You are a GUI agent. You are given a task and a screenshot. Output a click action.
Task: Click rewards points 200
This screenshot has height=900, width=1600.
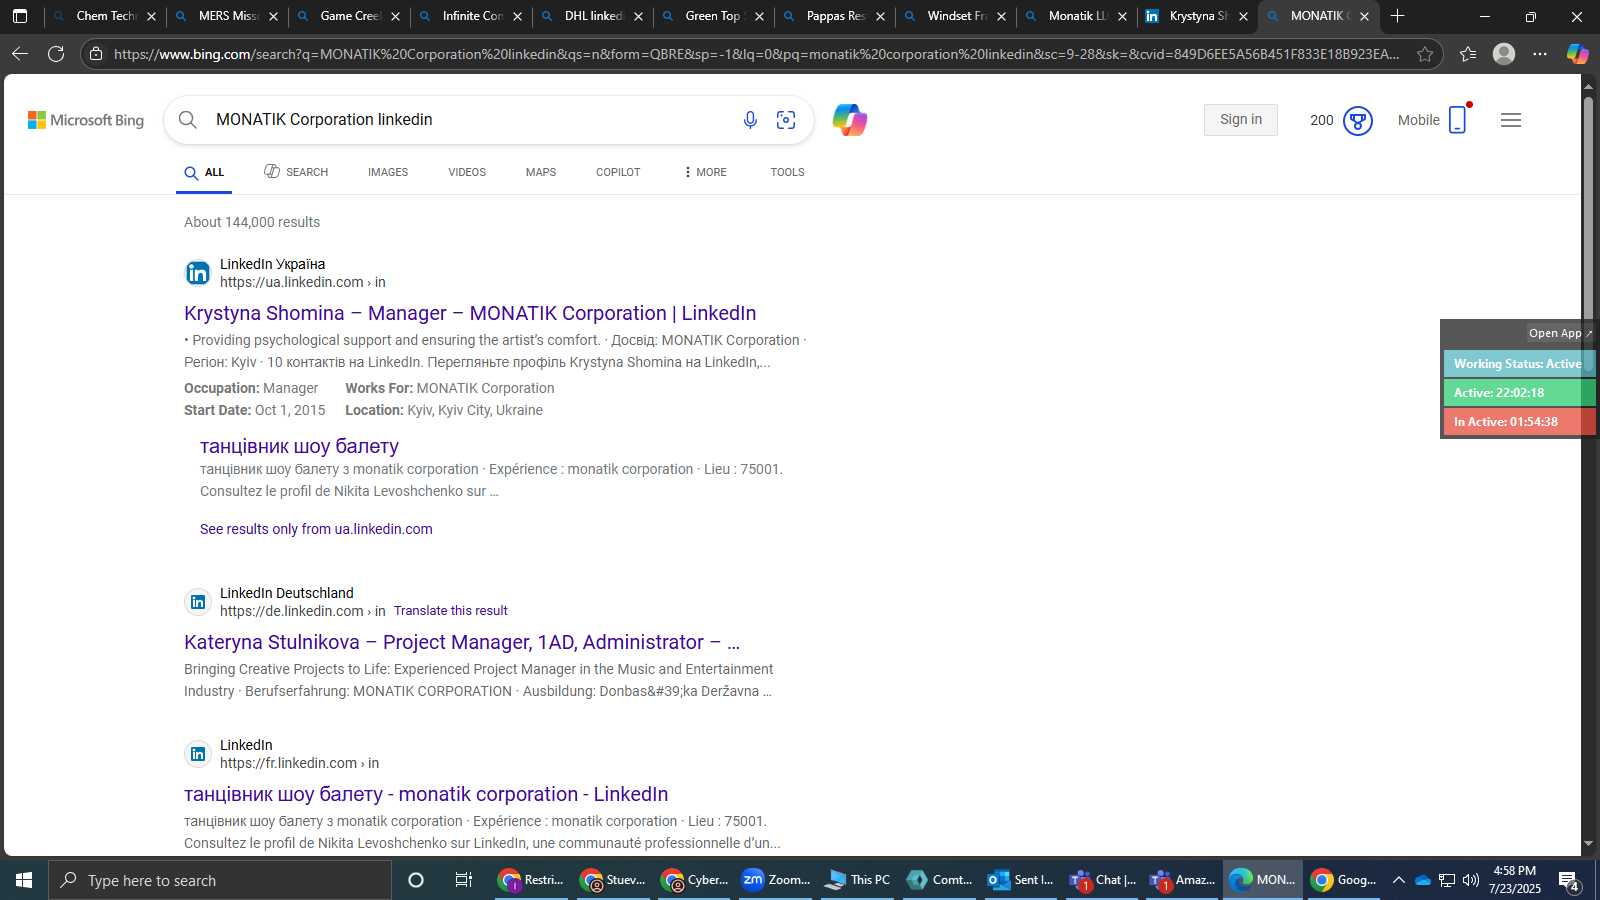pyautogui.click(x=1321, y=121)
